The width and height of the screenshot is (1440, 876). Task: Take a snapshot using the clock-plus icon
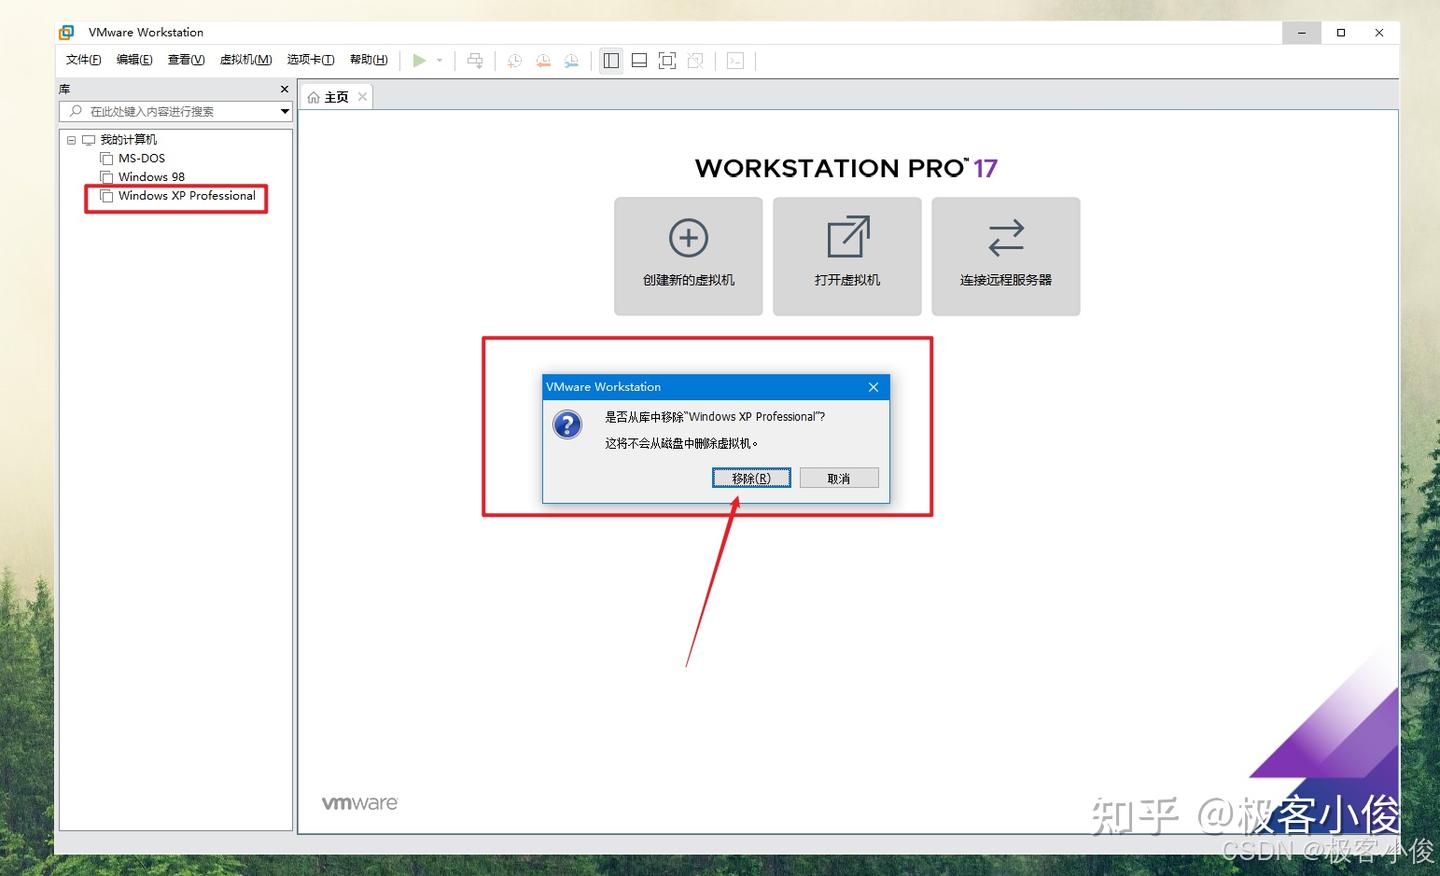[514, 61]
